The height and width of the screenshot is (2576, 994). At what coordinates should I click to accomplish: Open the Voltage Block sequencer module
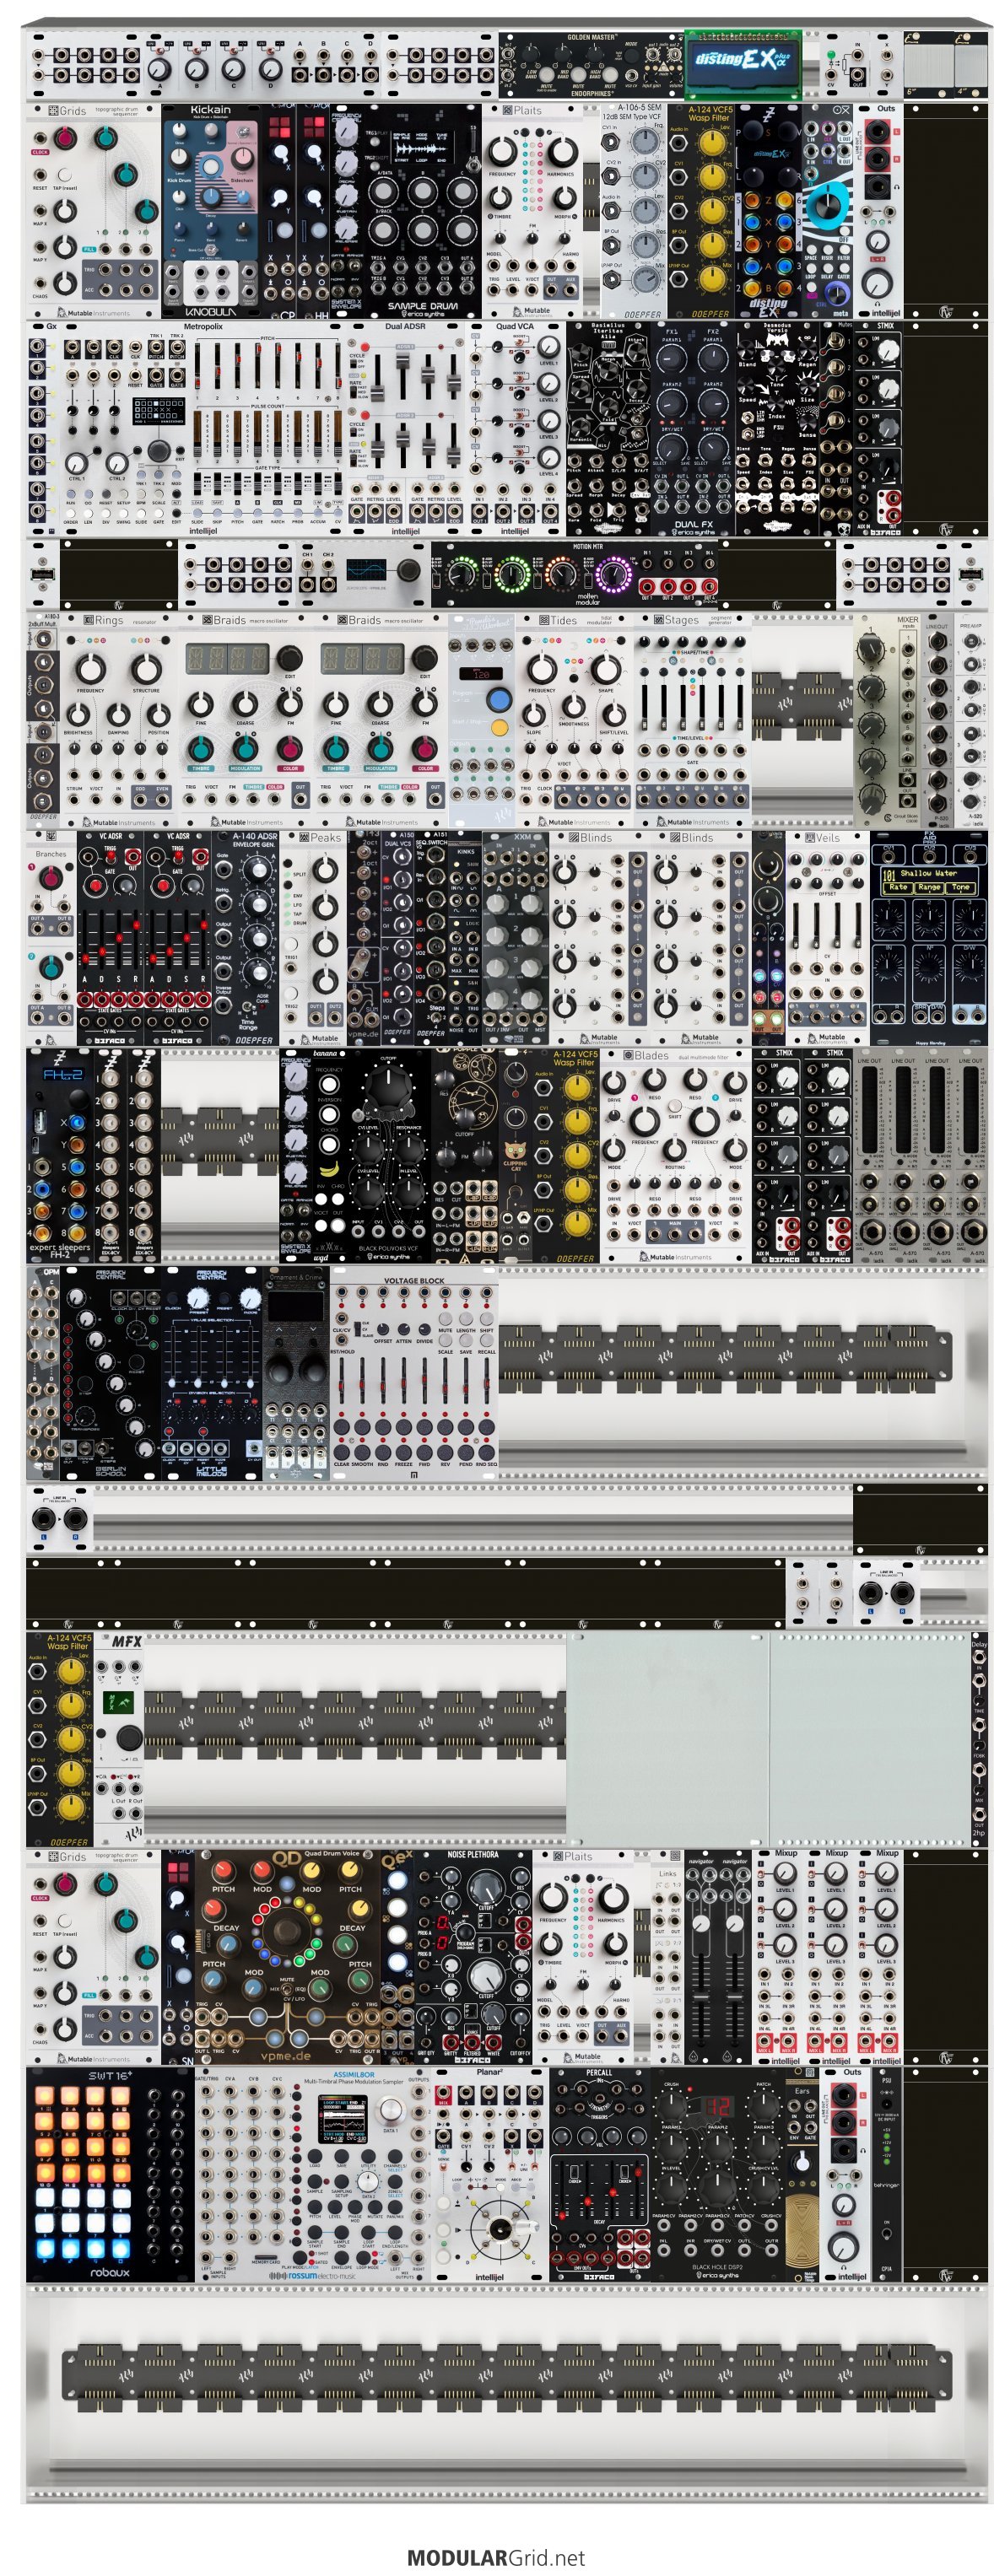(414, 1372)
